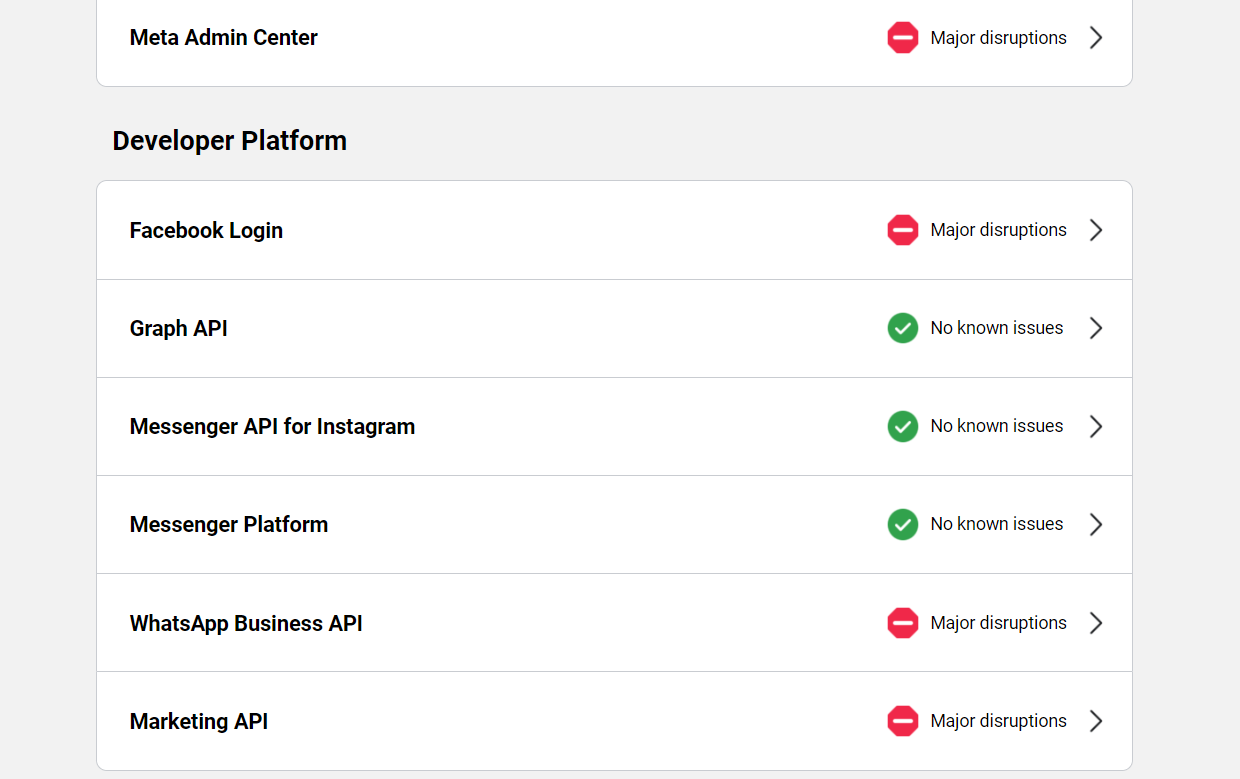Click the red stop icon for Marketing API
The image size is (1240, 779).
tap(902, 721)
